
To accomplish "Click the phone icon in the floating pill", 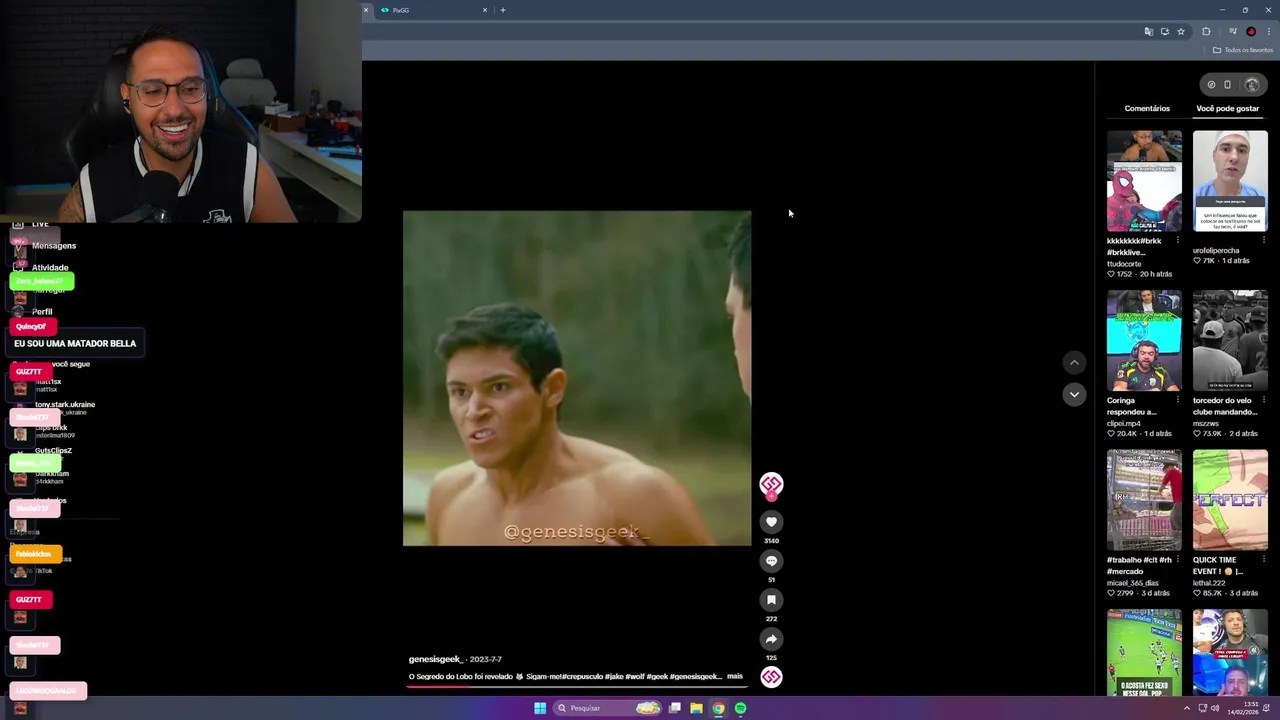I will click(x=1228, y=85).
